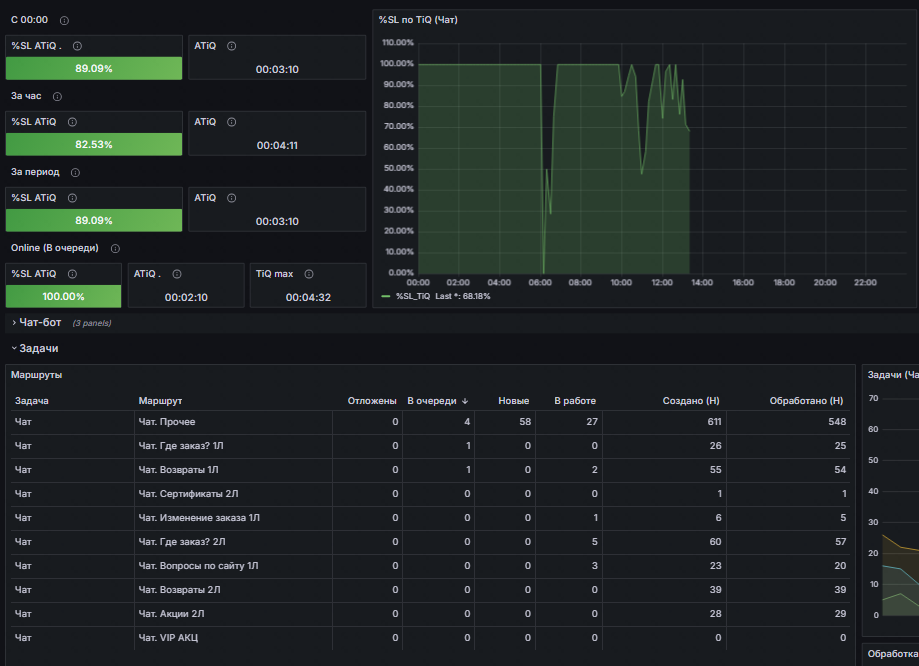919x666 pixels.
Task: Click info icon on ATiQ 00:04:11 panel
Action: click(x=232, y=122)
